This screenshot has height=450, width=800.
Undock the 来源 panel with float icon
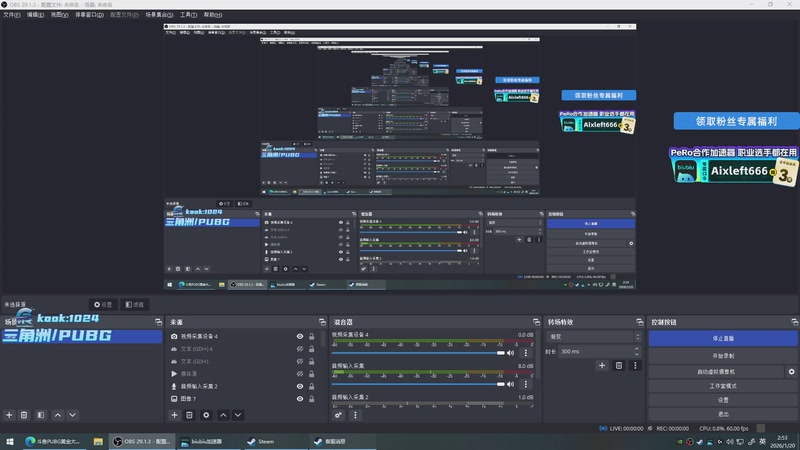point(322,322)
